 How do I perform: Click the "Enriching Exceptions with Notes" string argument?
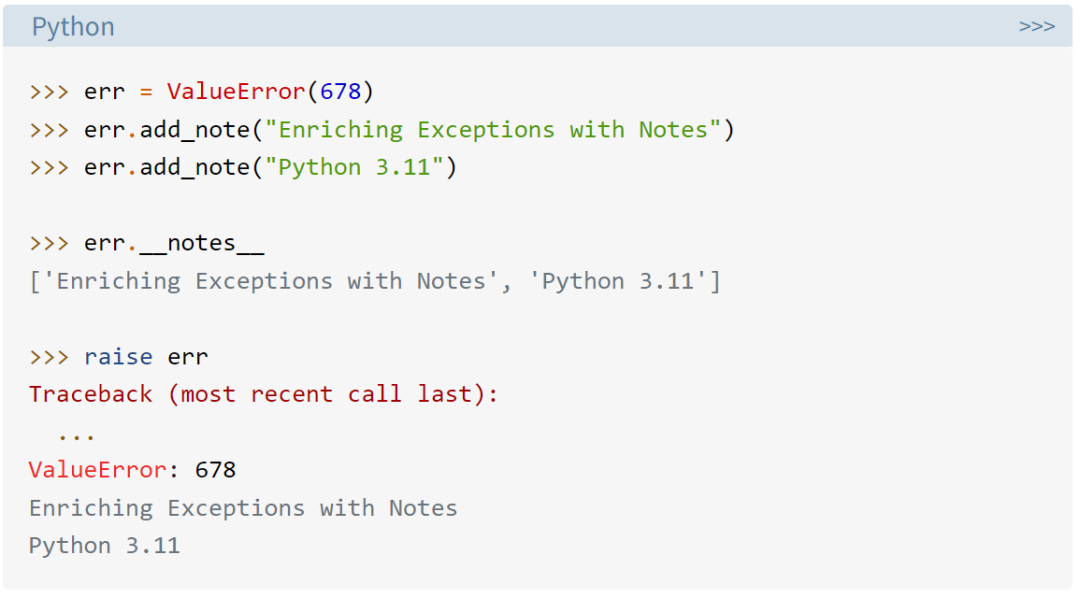tap(492, 130)
